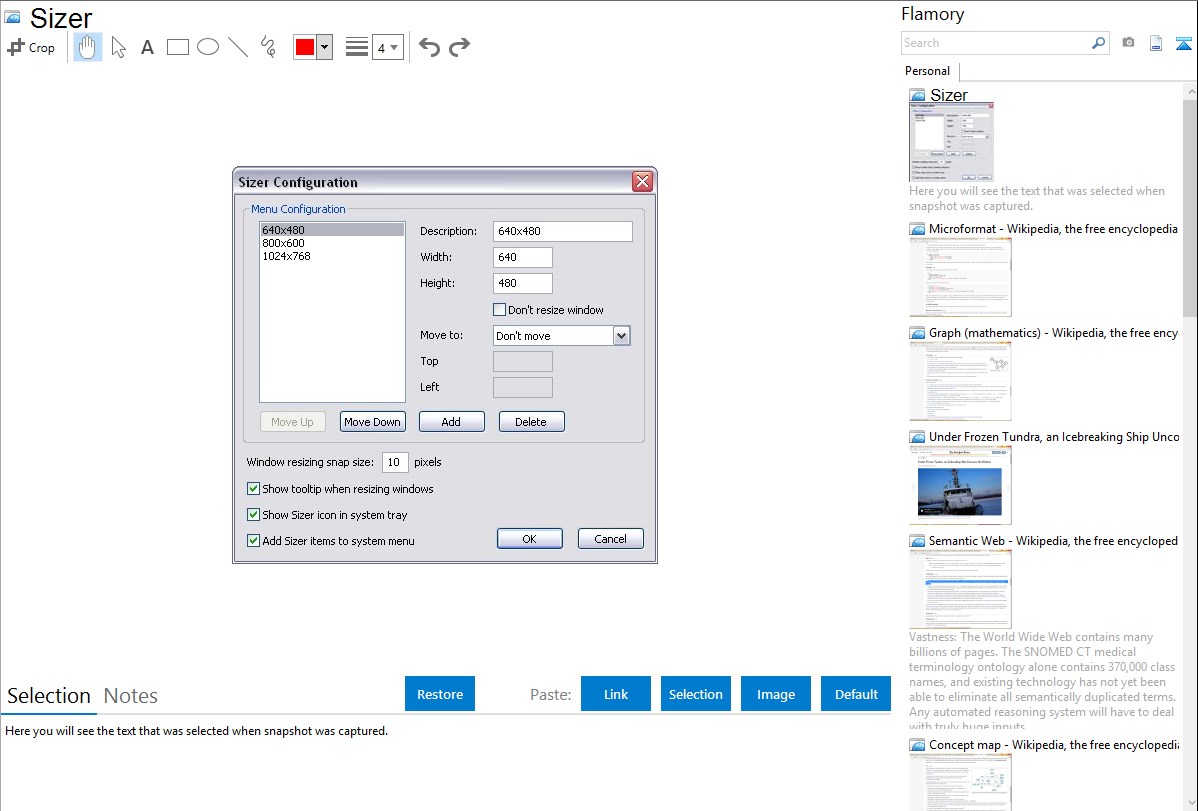1198x811 pixels.
Task: Enable Don't resize window checkbox
Action: 500,310
